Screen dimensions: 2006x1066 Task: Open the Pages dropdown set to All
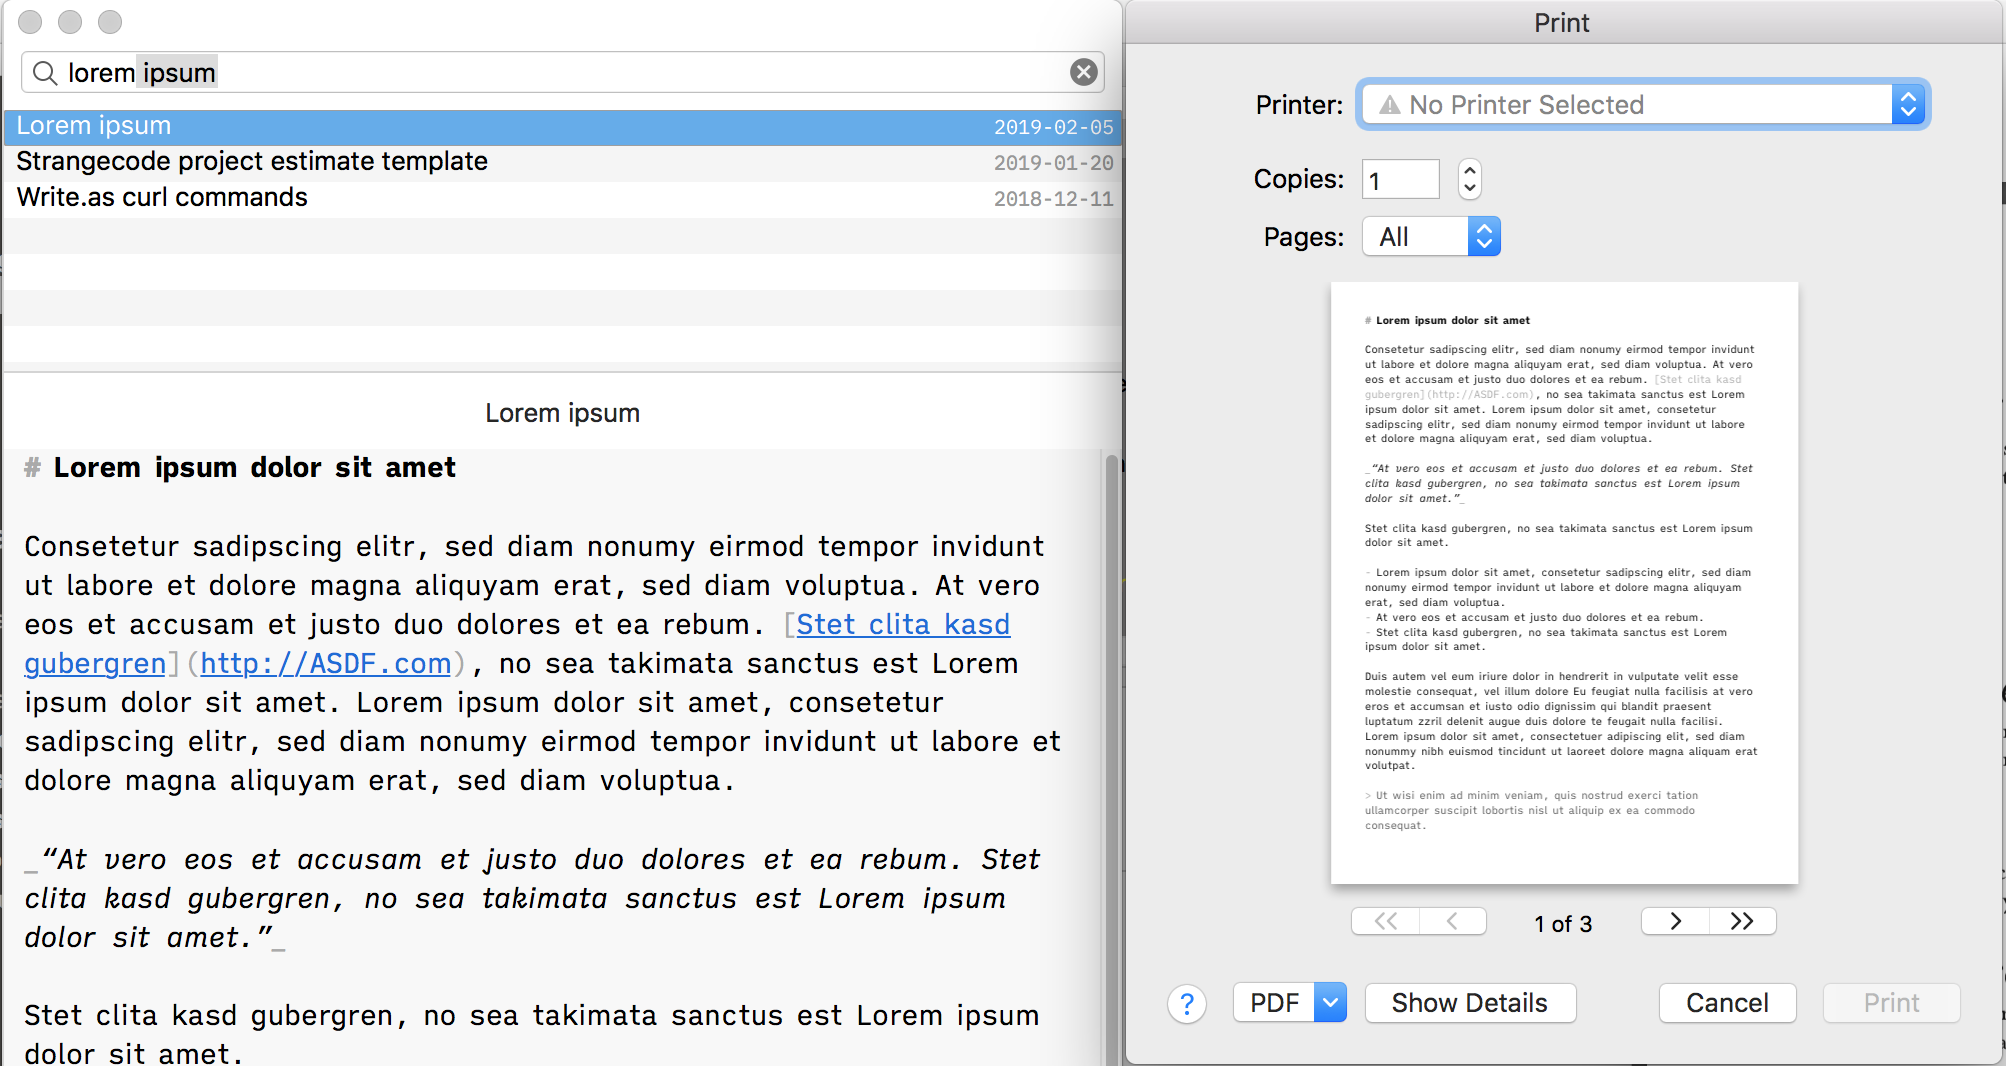pos(1431,237)
